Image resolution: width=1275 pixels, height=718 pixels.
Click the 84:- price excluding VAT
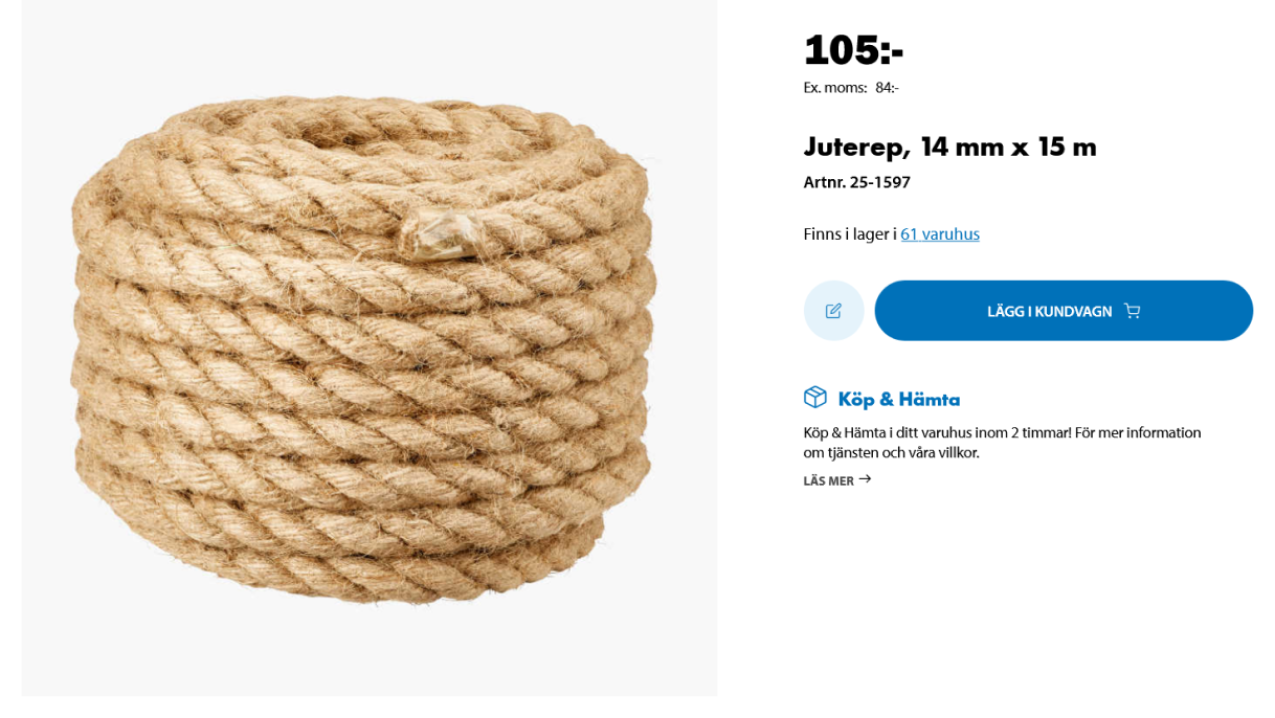(887, 88)
